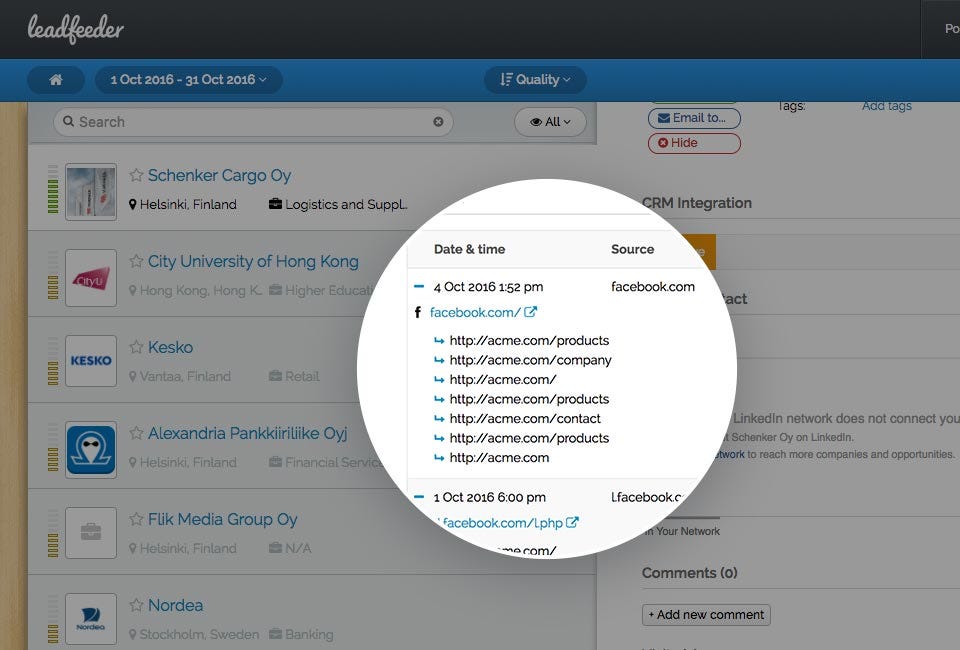Open Flik Media Group Oy lead

[x=222, y=519]
